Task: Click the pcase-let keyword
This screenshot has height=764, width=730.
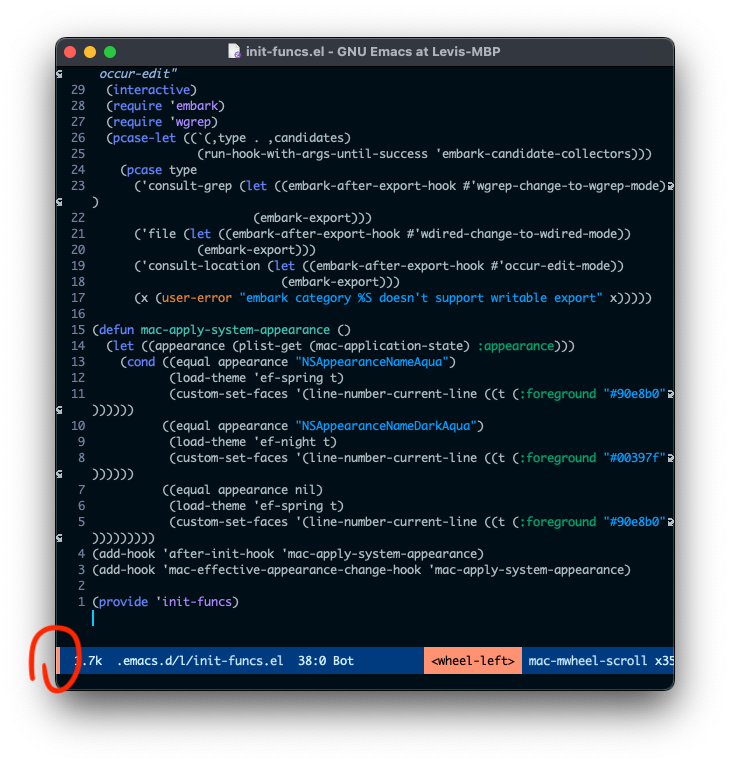Action: (x=144, y=138)
